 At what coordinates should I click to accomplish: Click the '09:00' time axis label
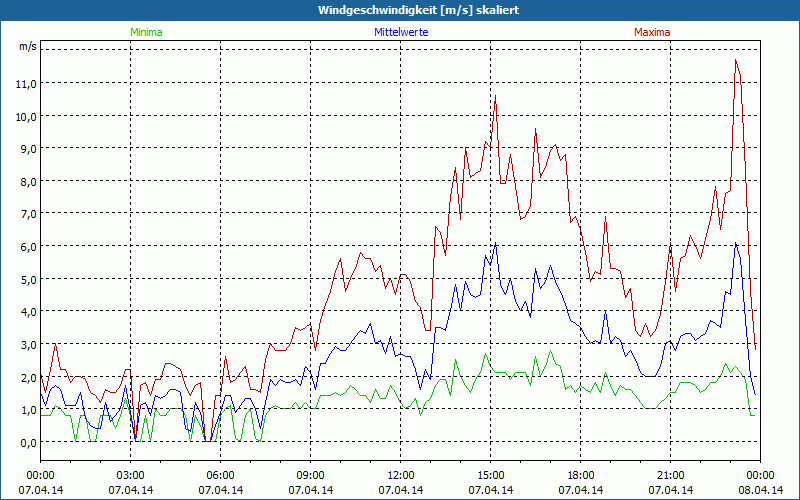pos(311,476)
